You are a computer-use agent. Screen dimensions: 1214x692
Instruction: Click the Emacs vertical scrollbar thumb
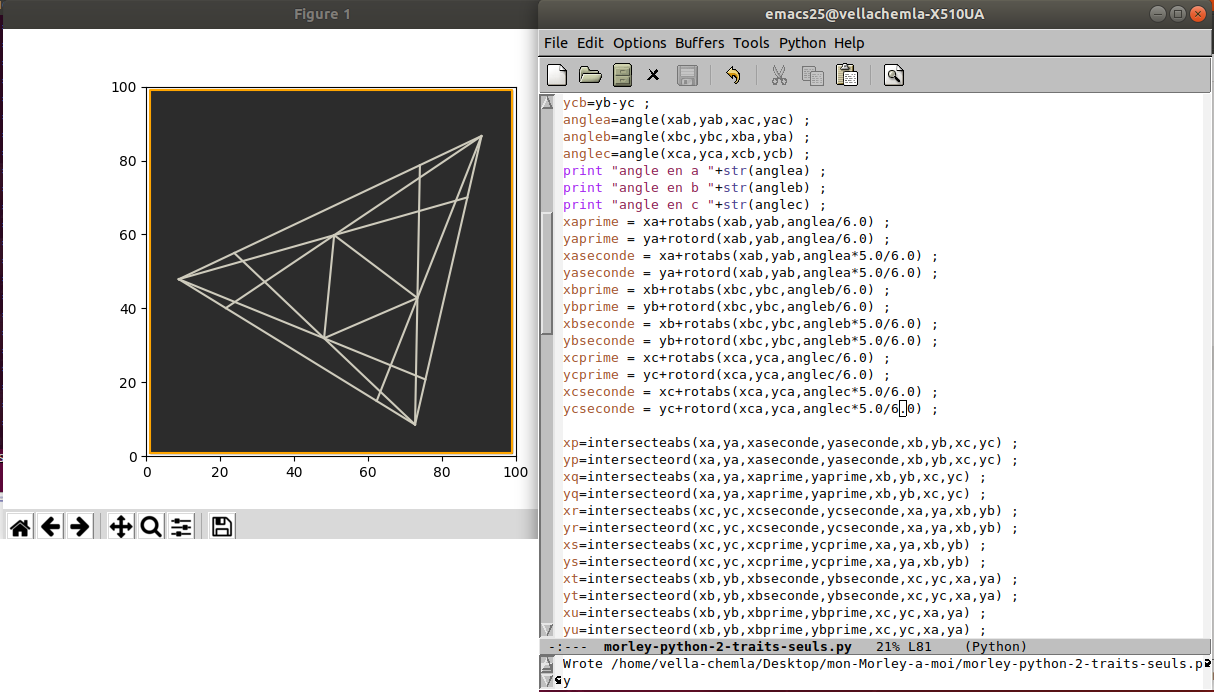click(x=546, y=270)
